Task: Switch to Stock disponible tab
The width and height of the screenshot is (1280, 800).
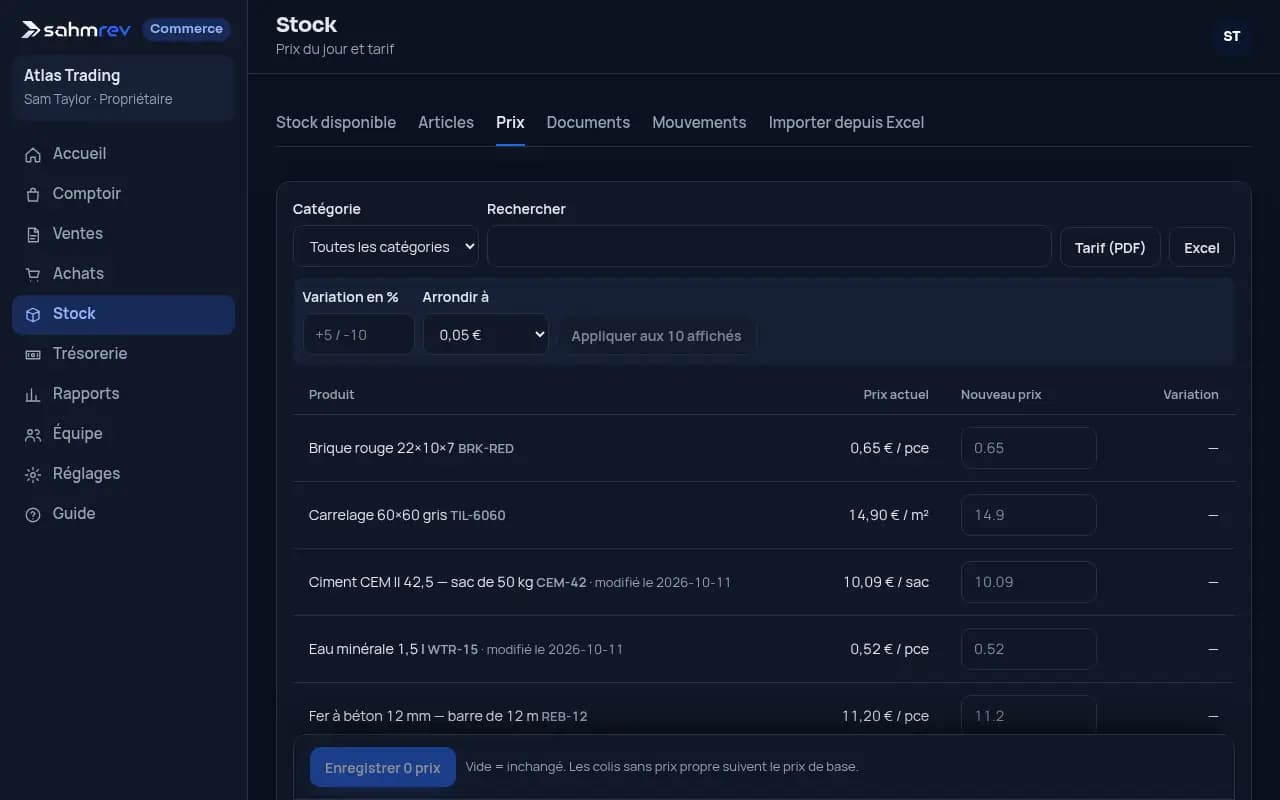Action: [x=336, y=122]
